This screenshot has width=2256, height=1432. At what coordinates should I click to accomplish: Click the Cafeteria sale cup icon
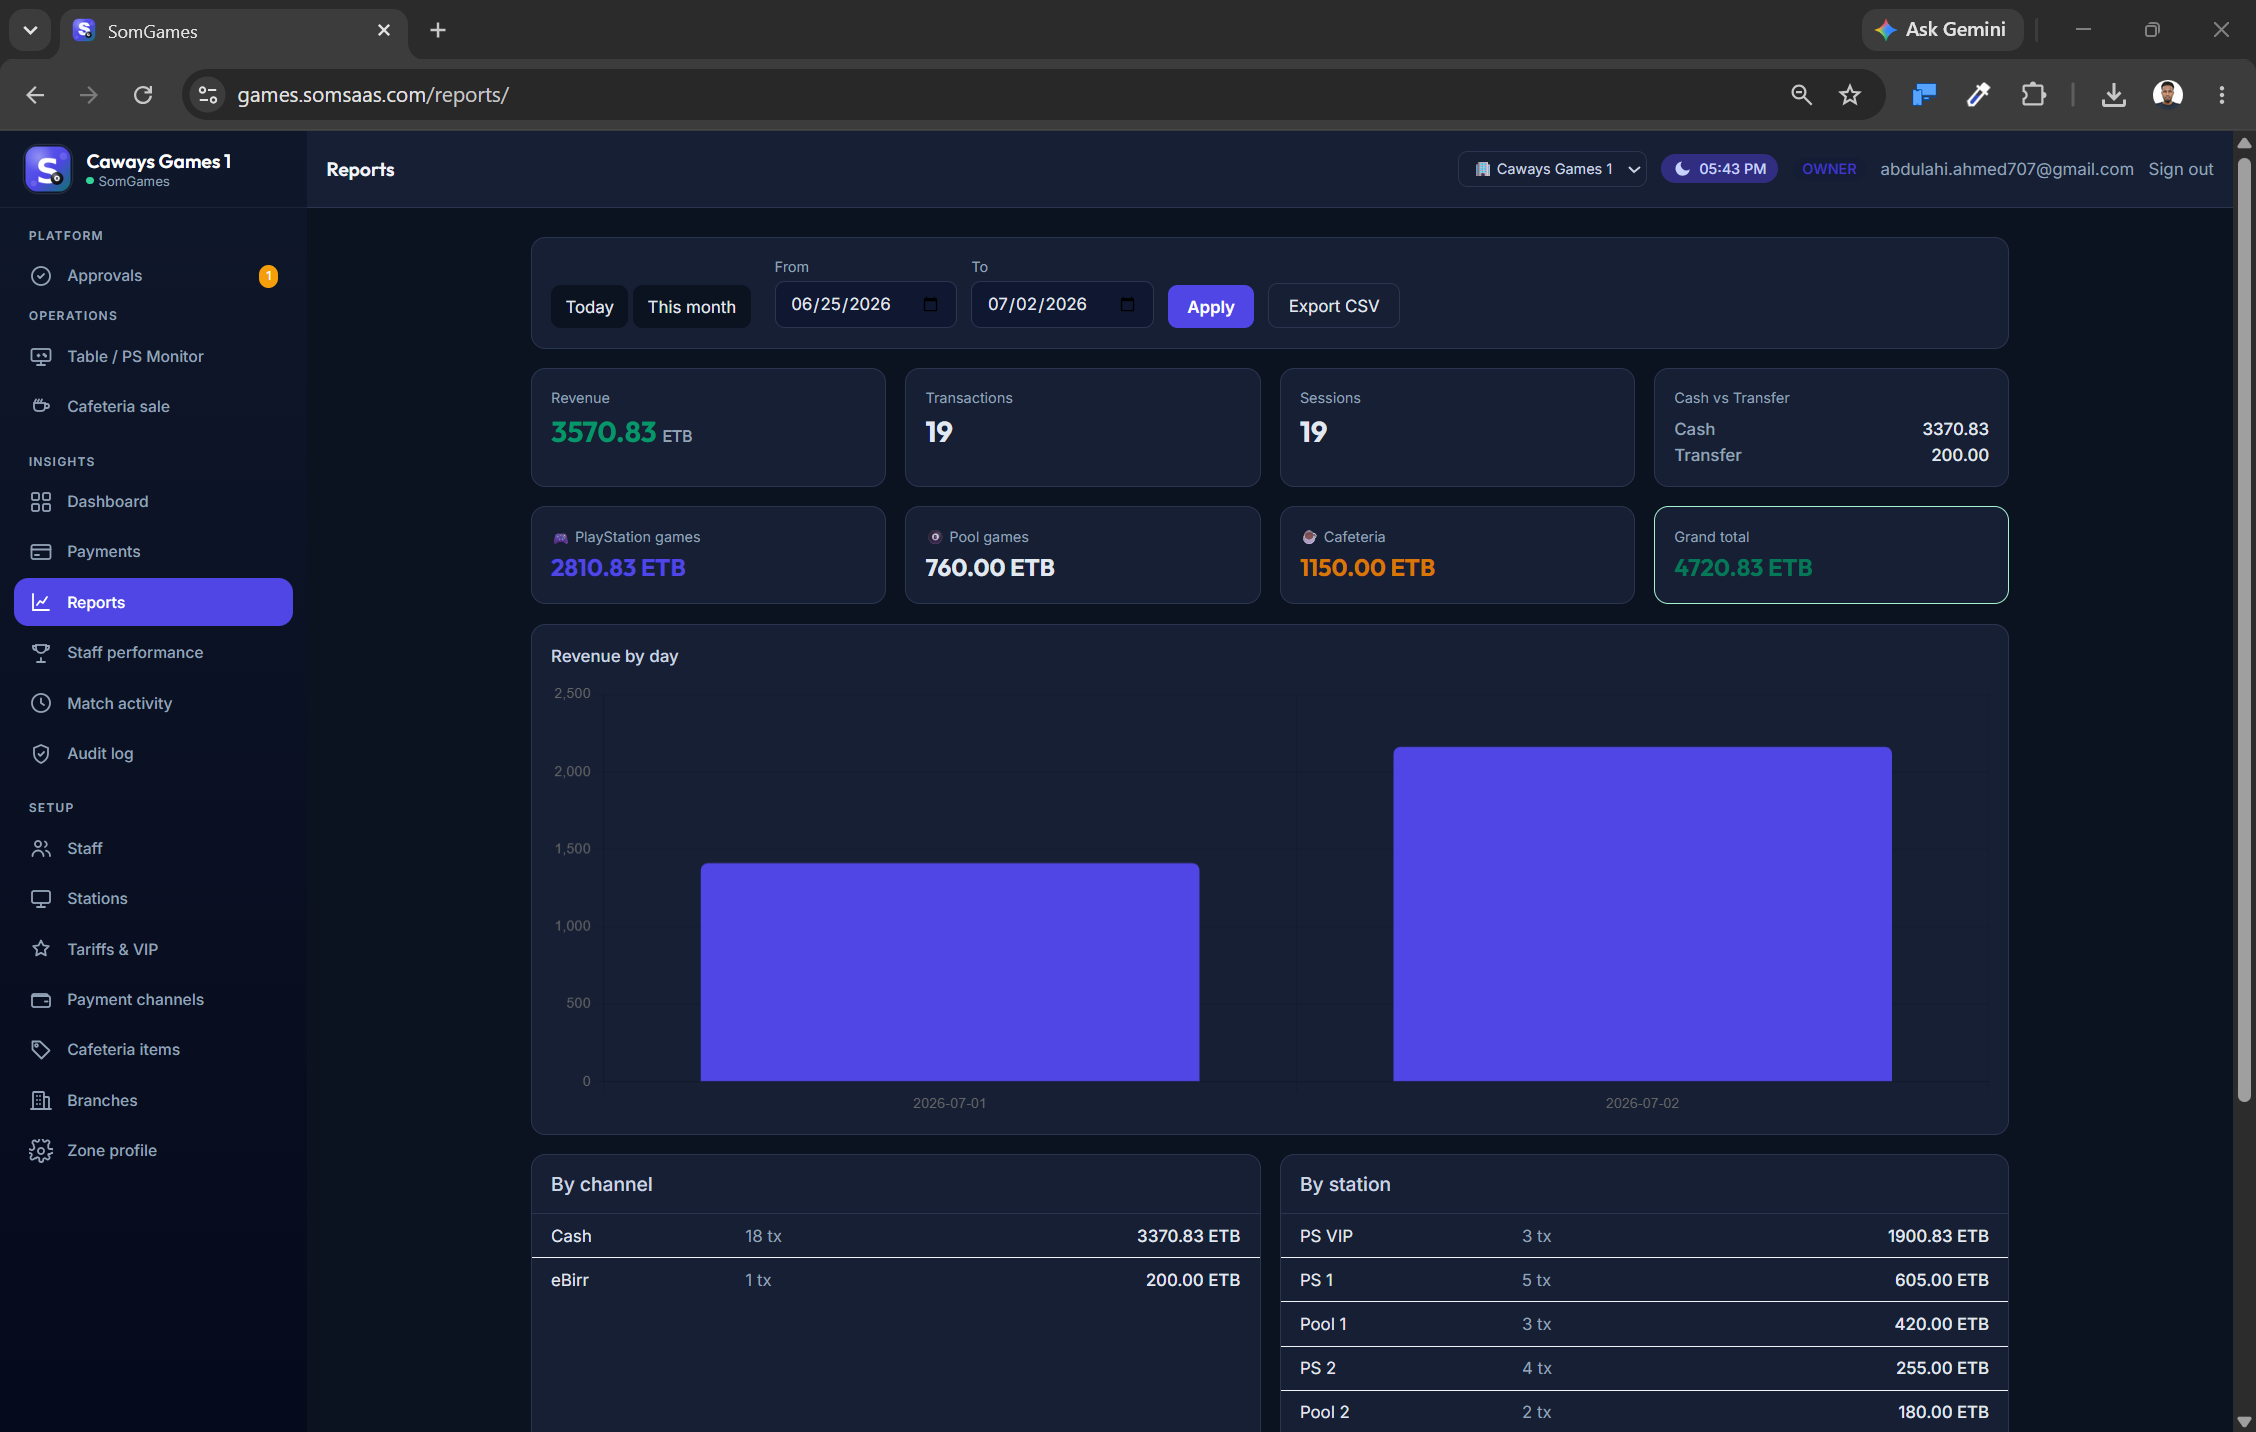41,406
